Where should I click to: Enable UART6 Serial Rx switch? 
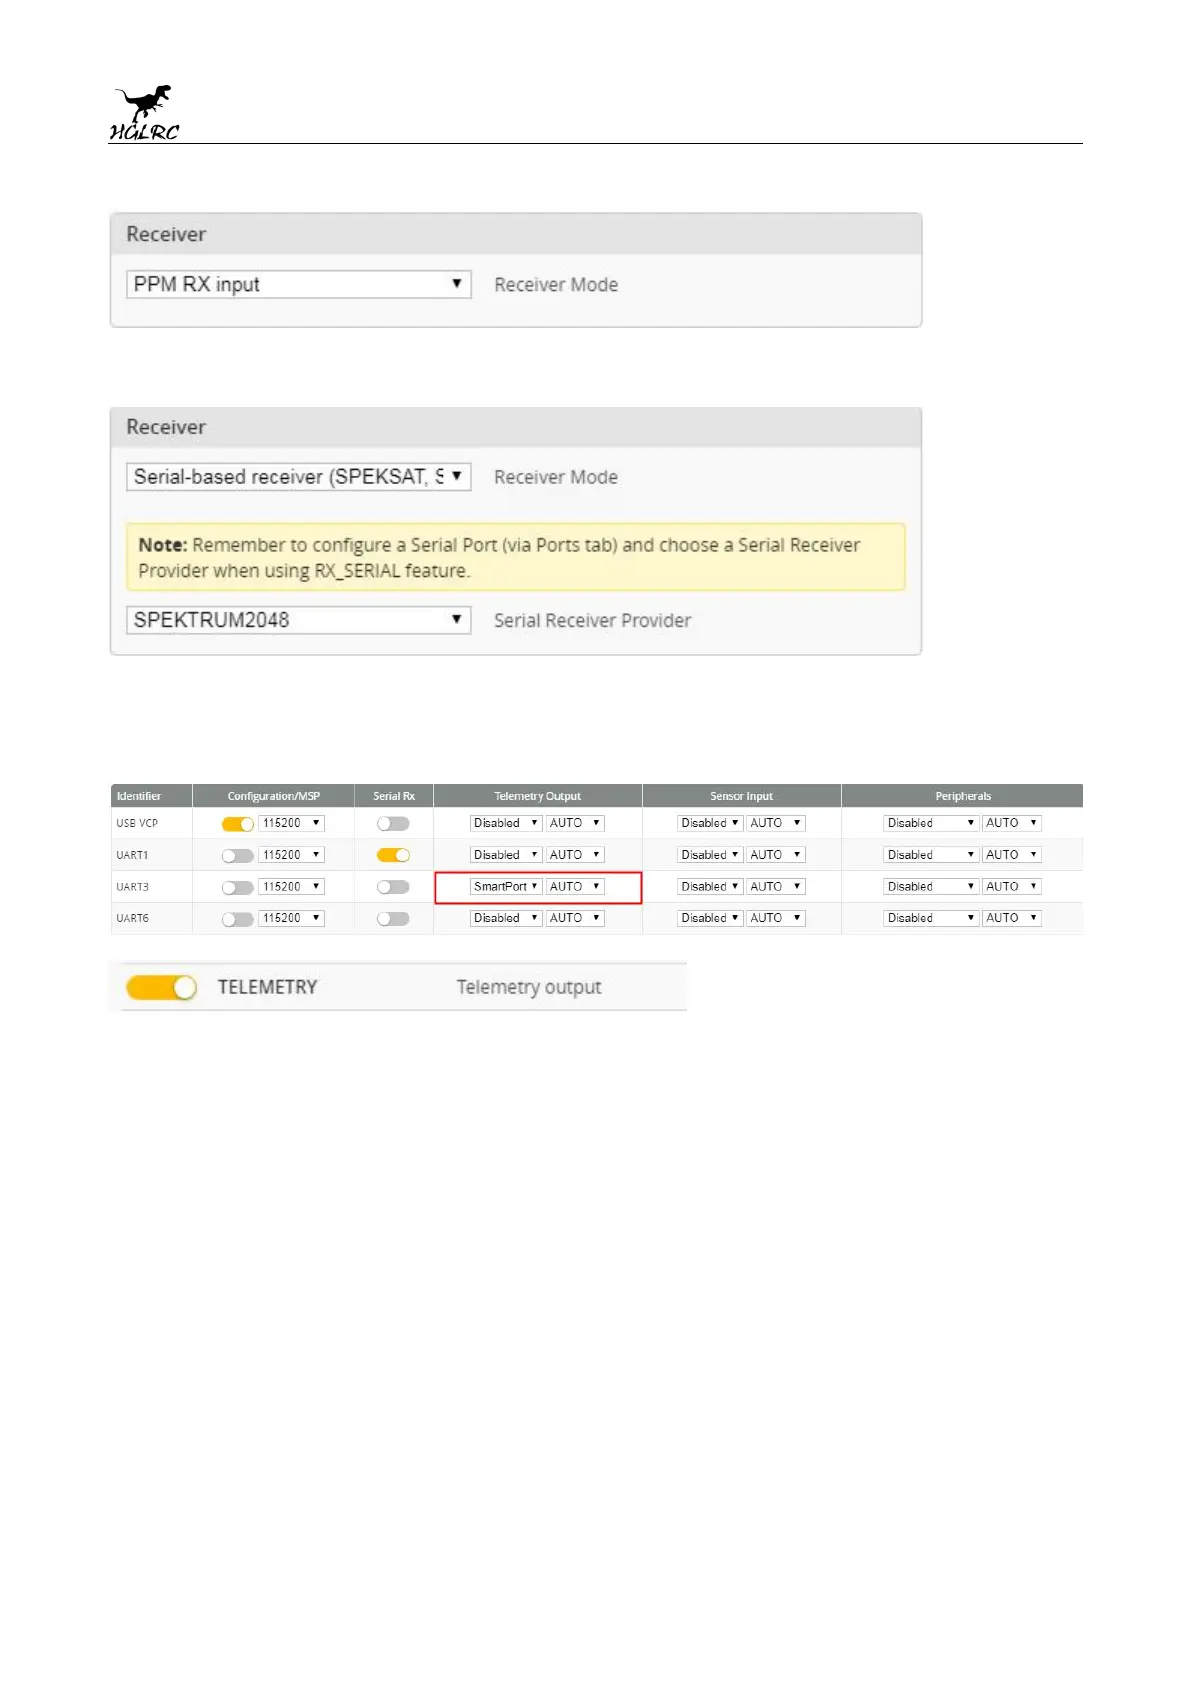point(393,918)
